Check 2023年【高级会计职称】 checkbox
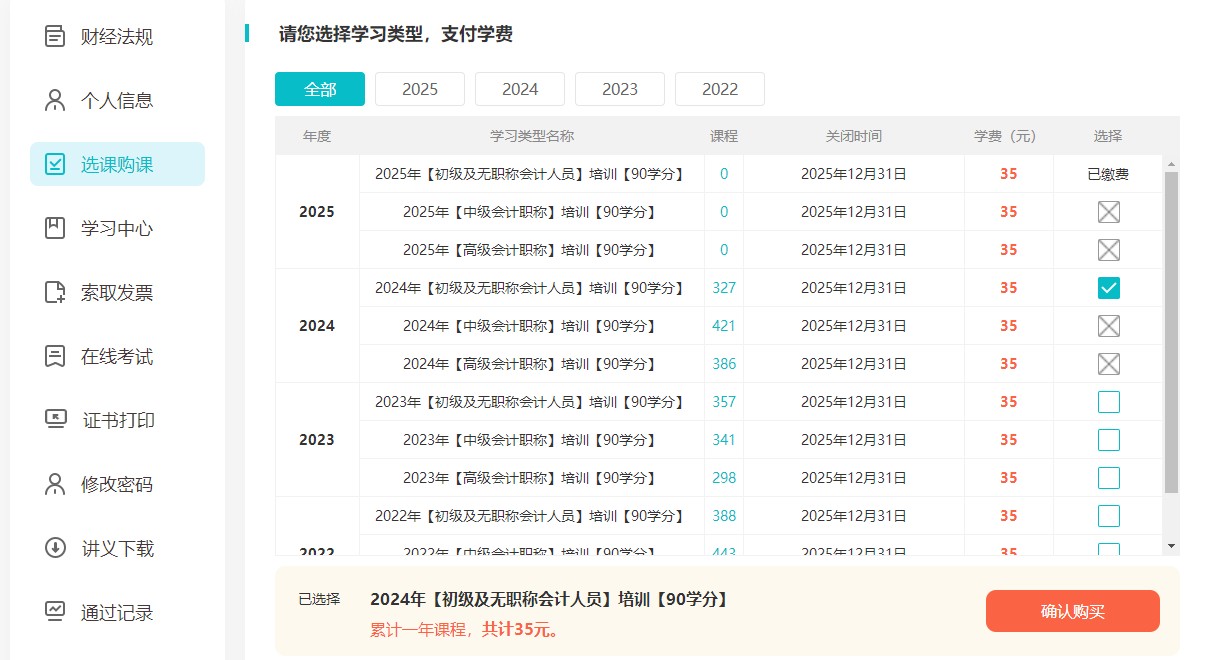 point(1108,478)
